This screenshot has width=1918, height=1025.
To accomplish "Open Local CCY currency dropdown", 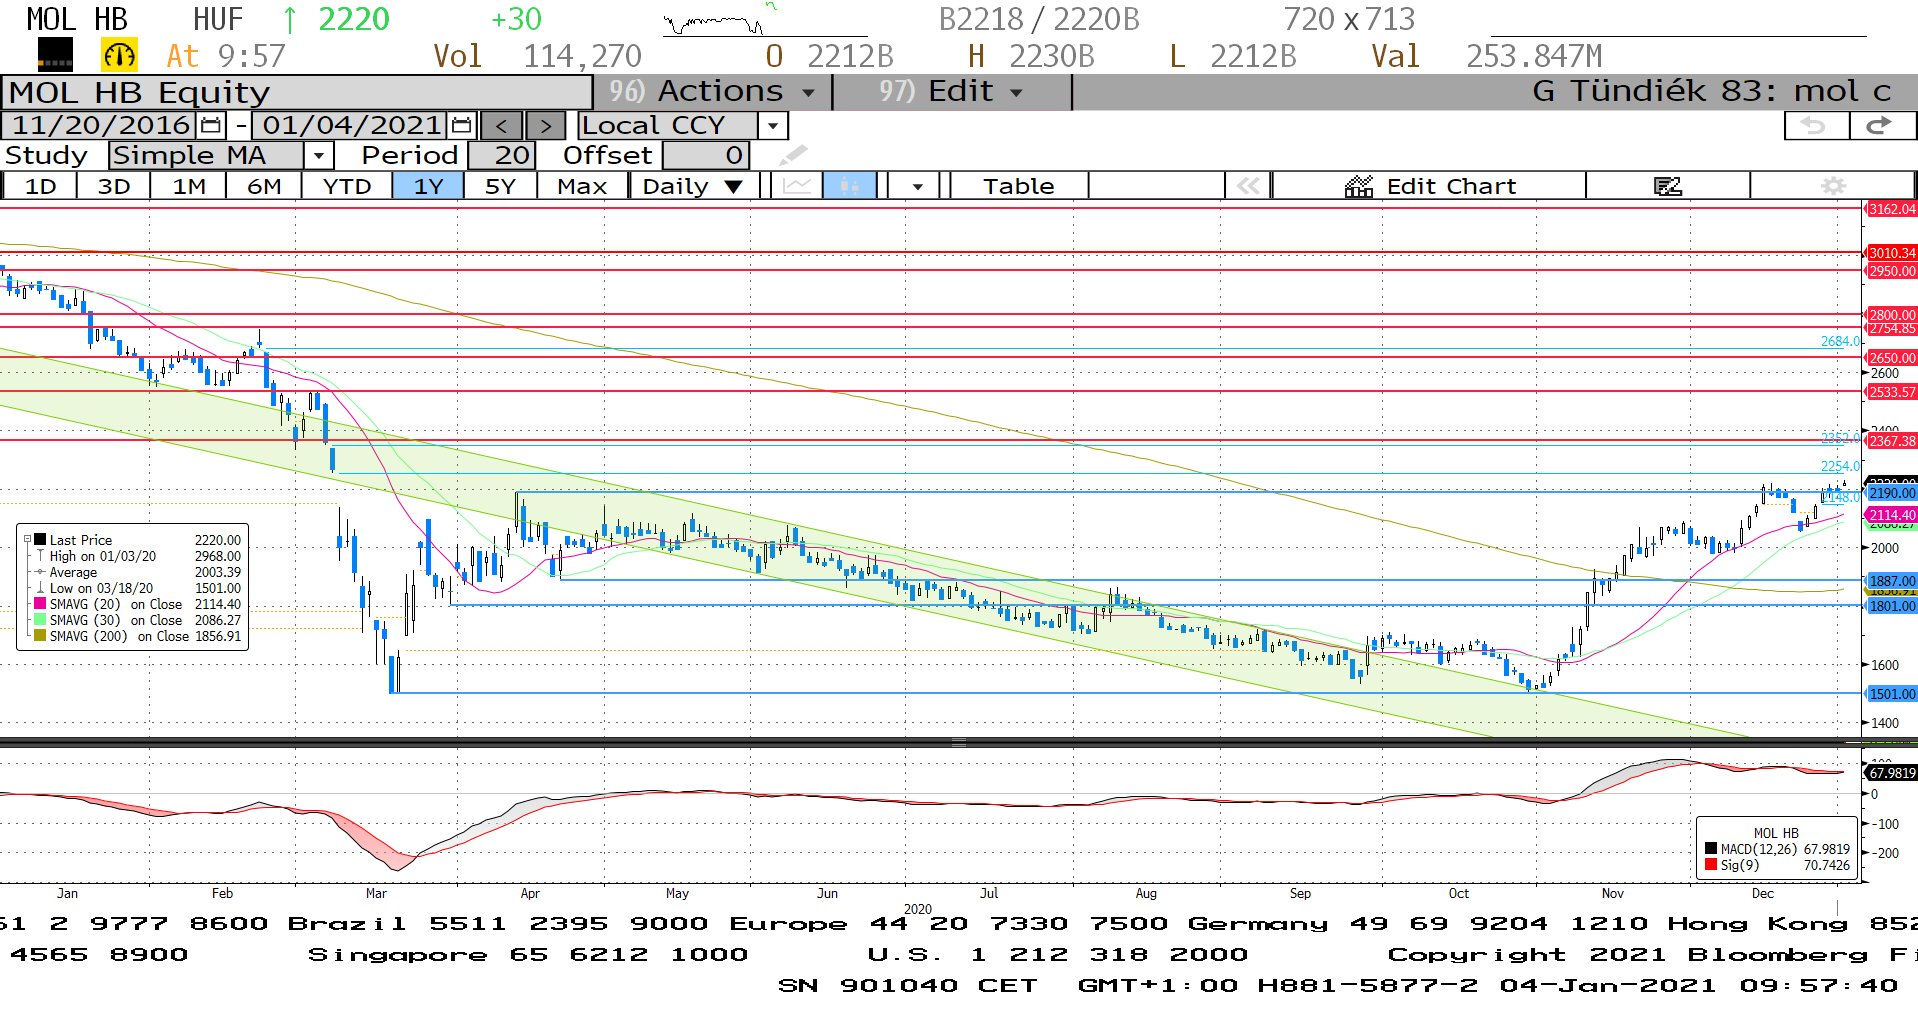I will point(772,126).
